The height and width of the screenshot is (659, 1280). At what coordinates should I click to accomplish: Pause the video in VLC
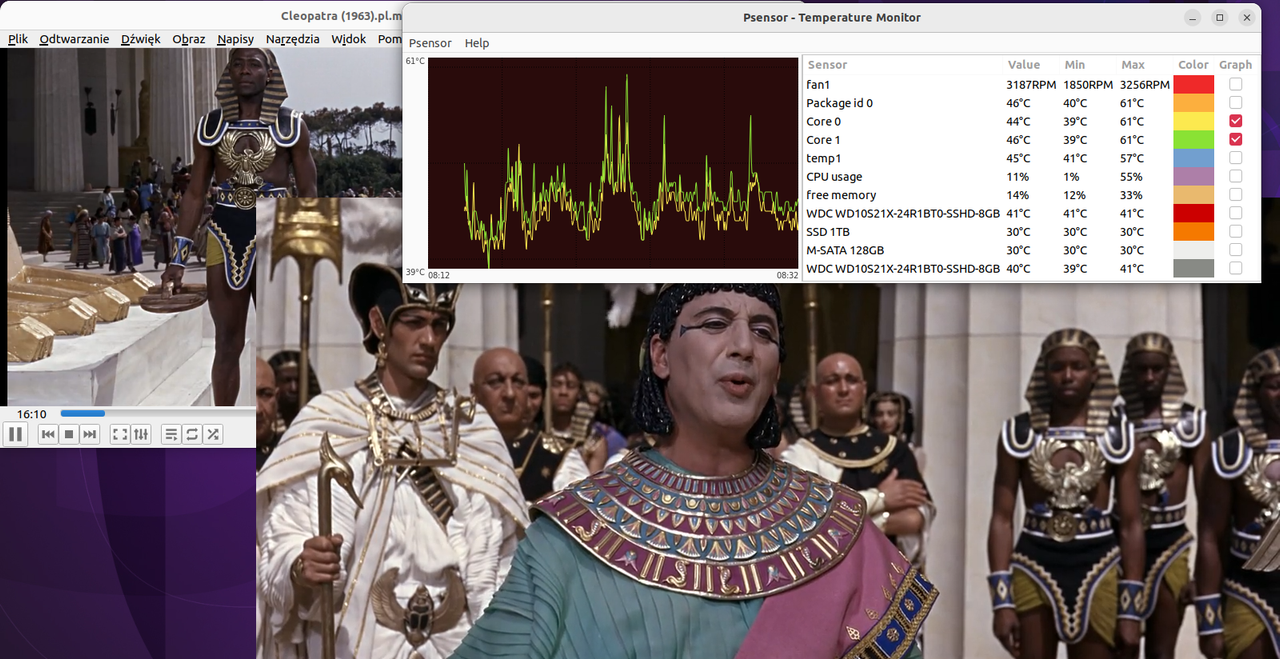(x=15, y=434)
